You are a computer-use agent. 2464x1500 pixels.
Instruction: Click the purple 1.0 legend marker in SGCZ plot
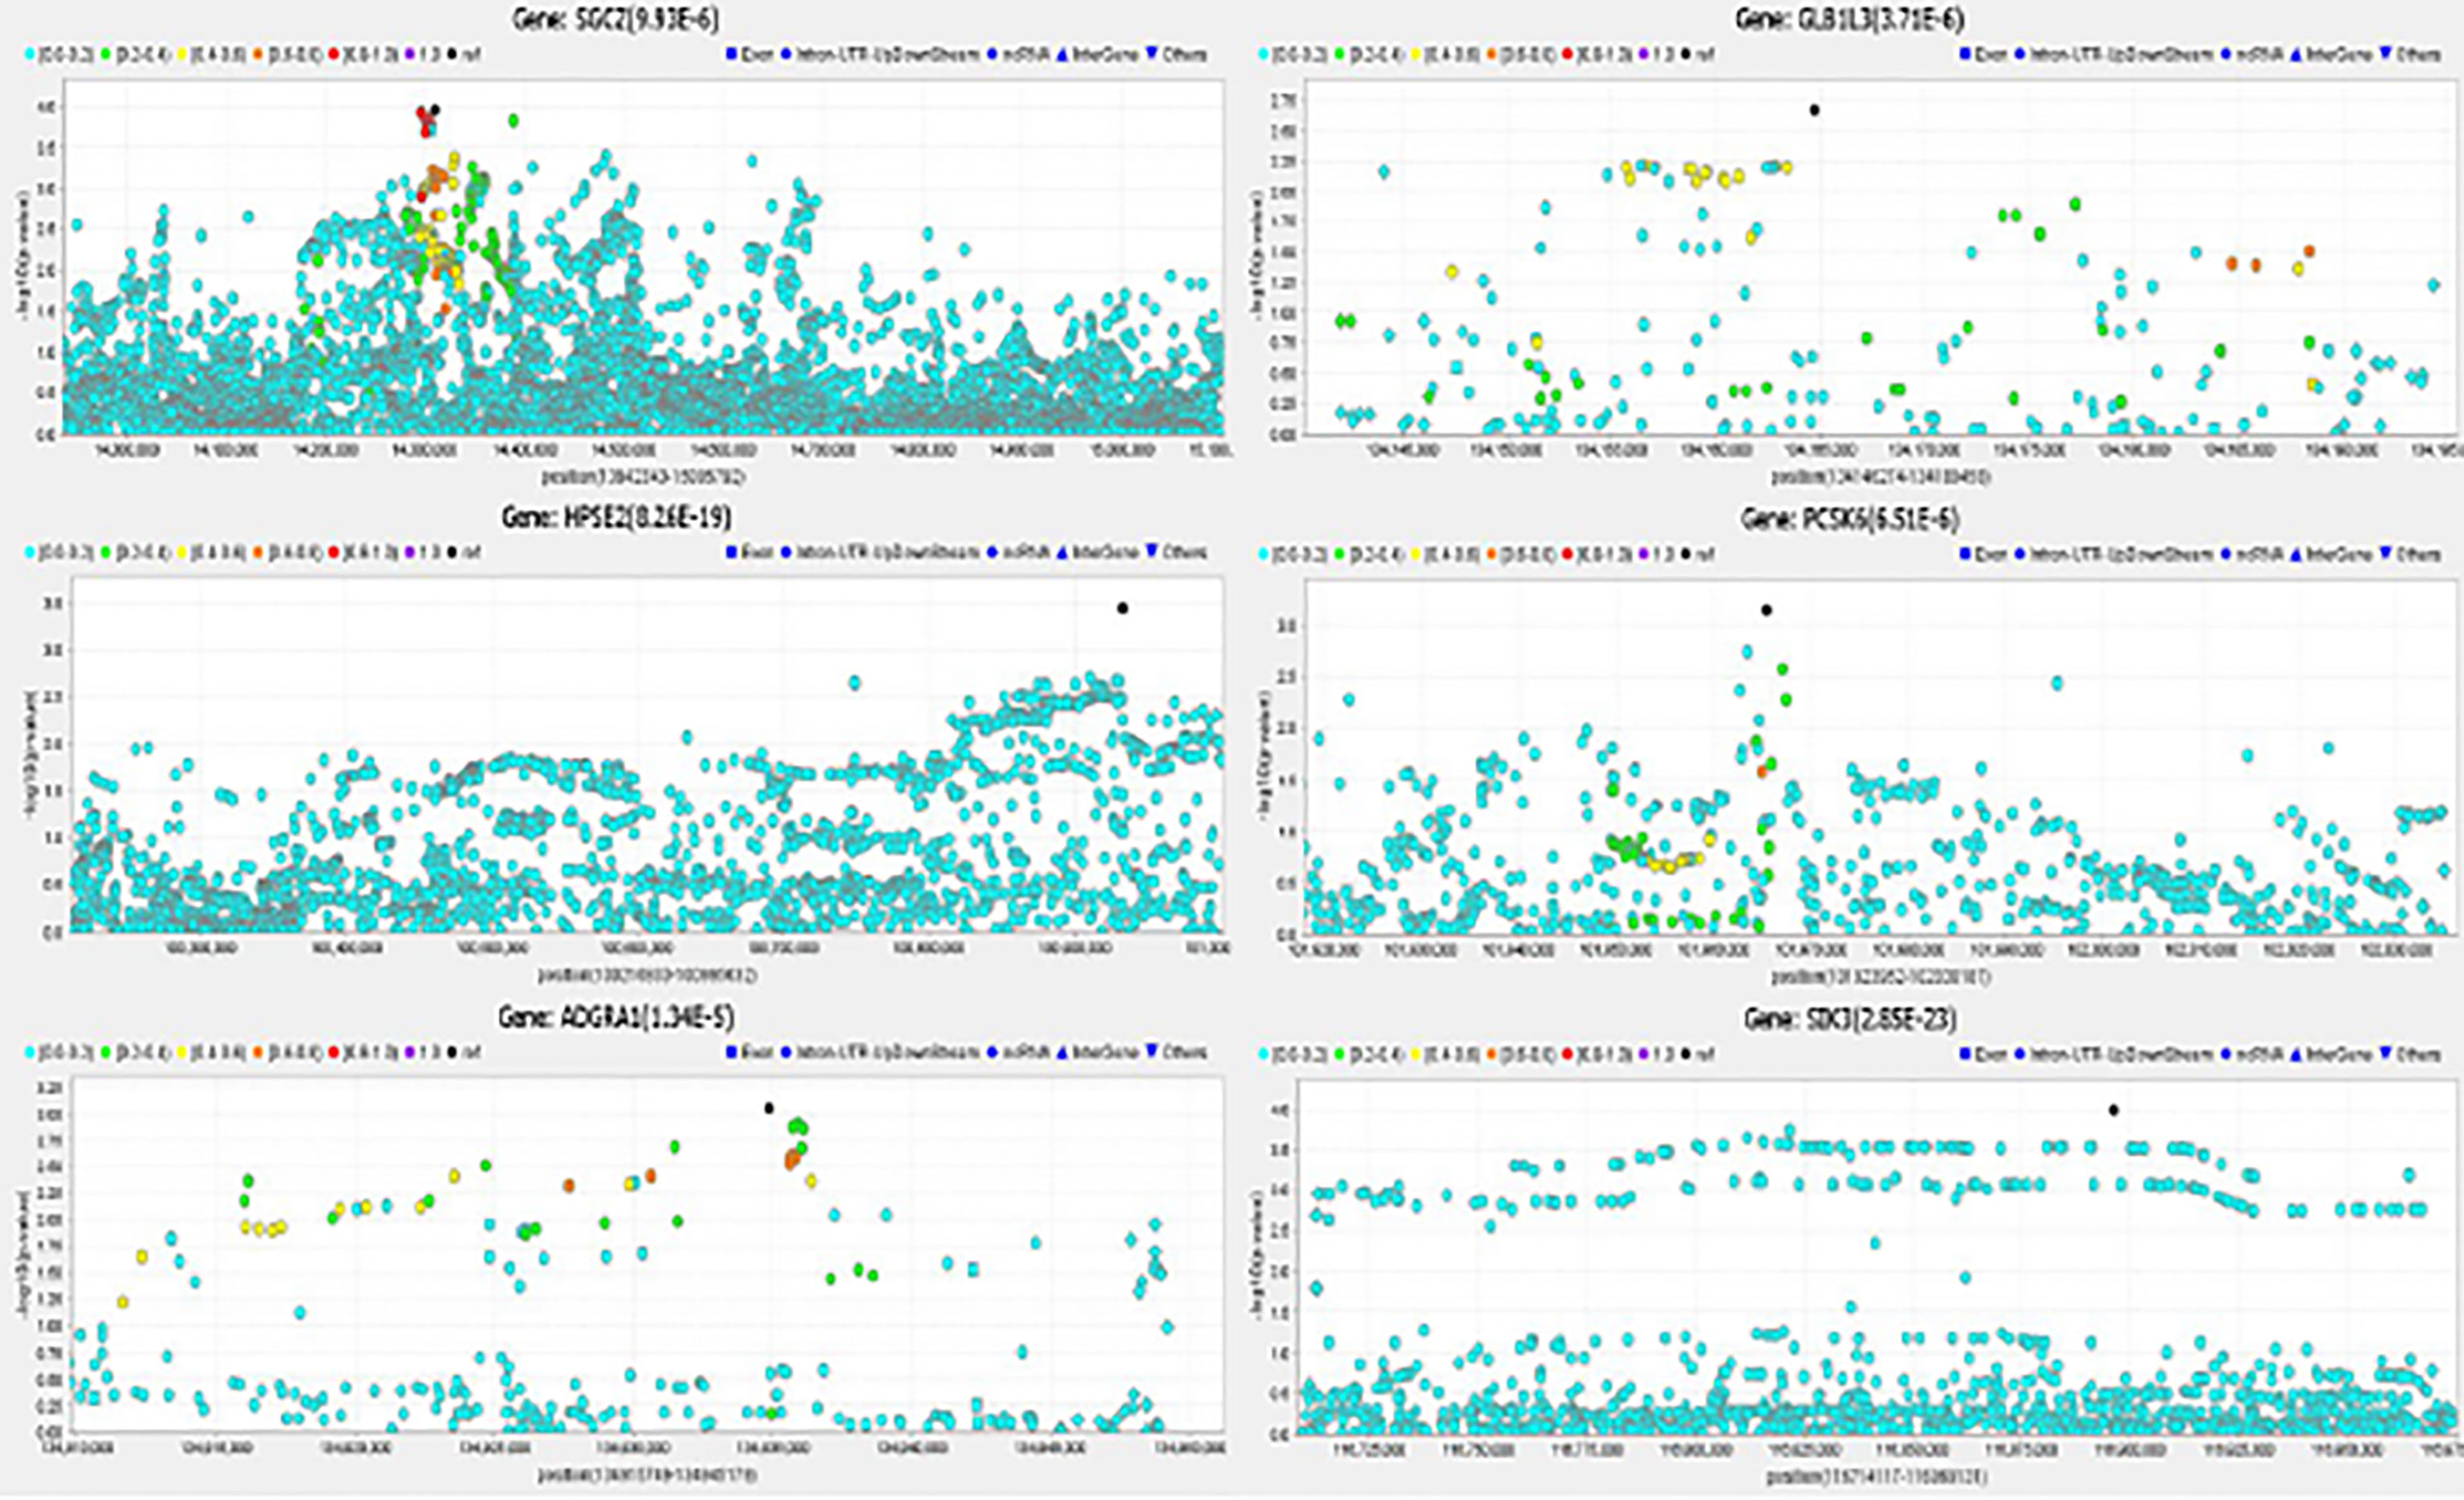[x=410, y=54]
